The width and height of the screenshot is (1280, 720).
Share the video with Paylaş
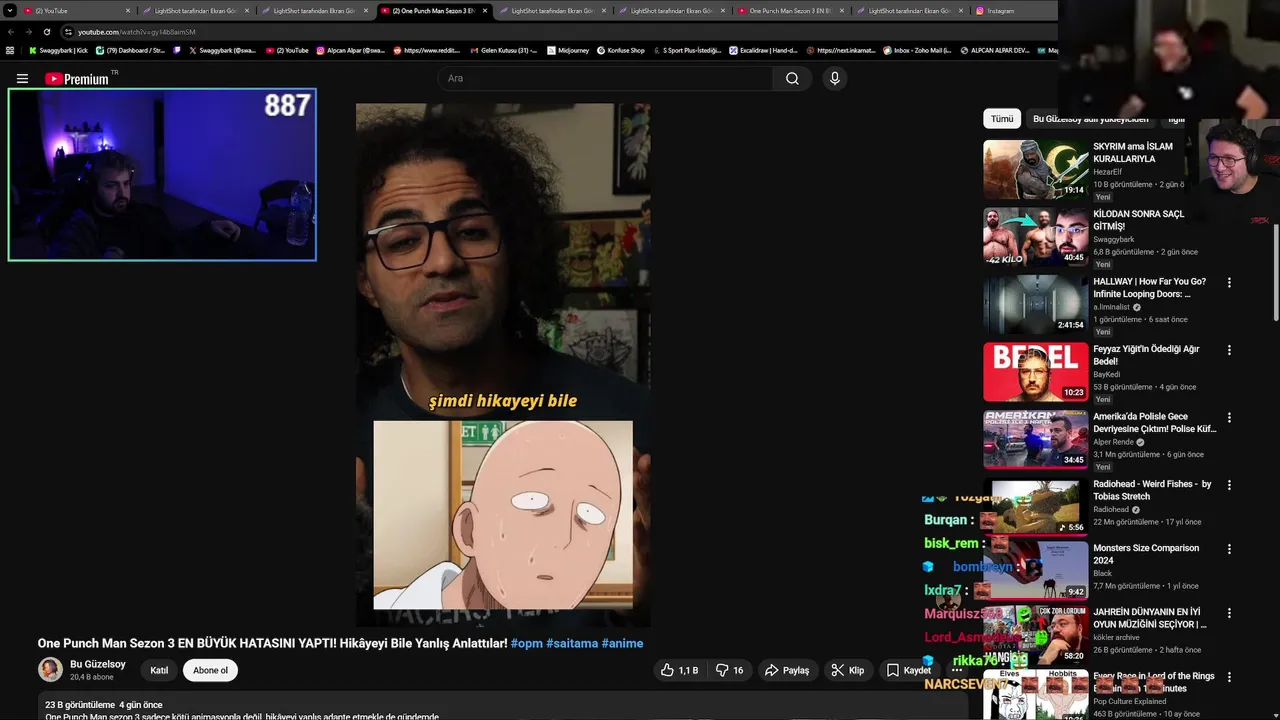click(x=786, y=670)
